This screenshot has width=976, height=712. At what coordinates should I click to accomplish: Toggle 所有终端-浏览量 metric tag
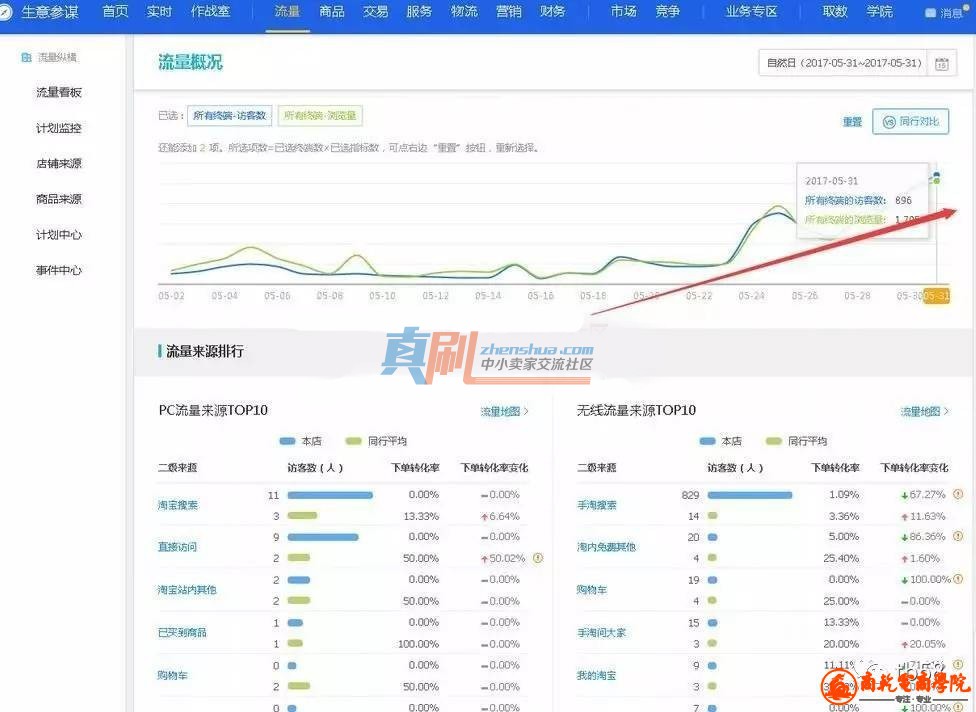click(x=320, y=116)
